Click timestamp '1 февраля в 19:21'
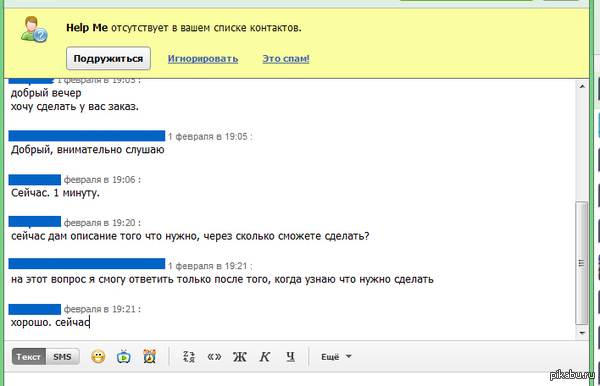Screen dimensions: 600x386 point(210,266)
